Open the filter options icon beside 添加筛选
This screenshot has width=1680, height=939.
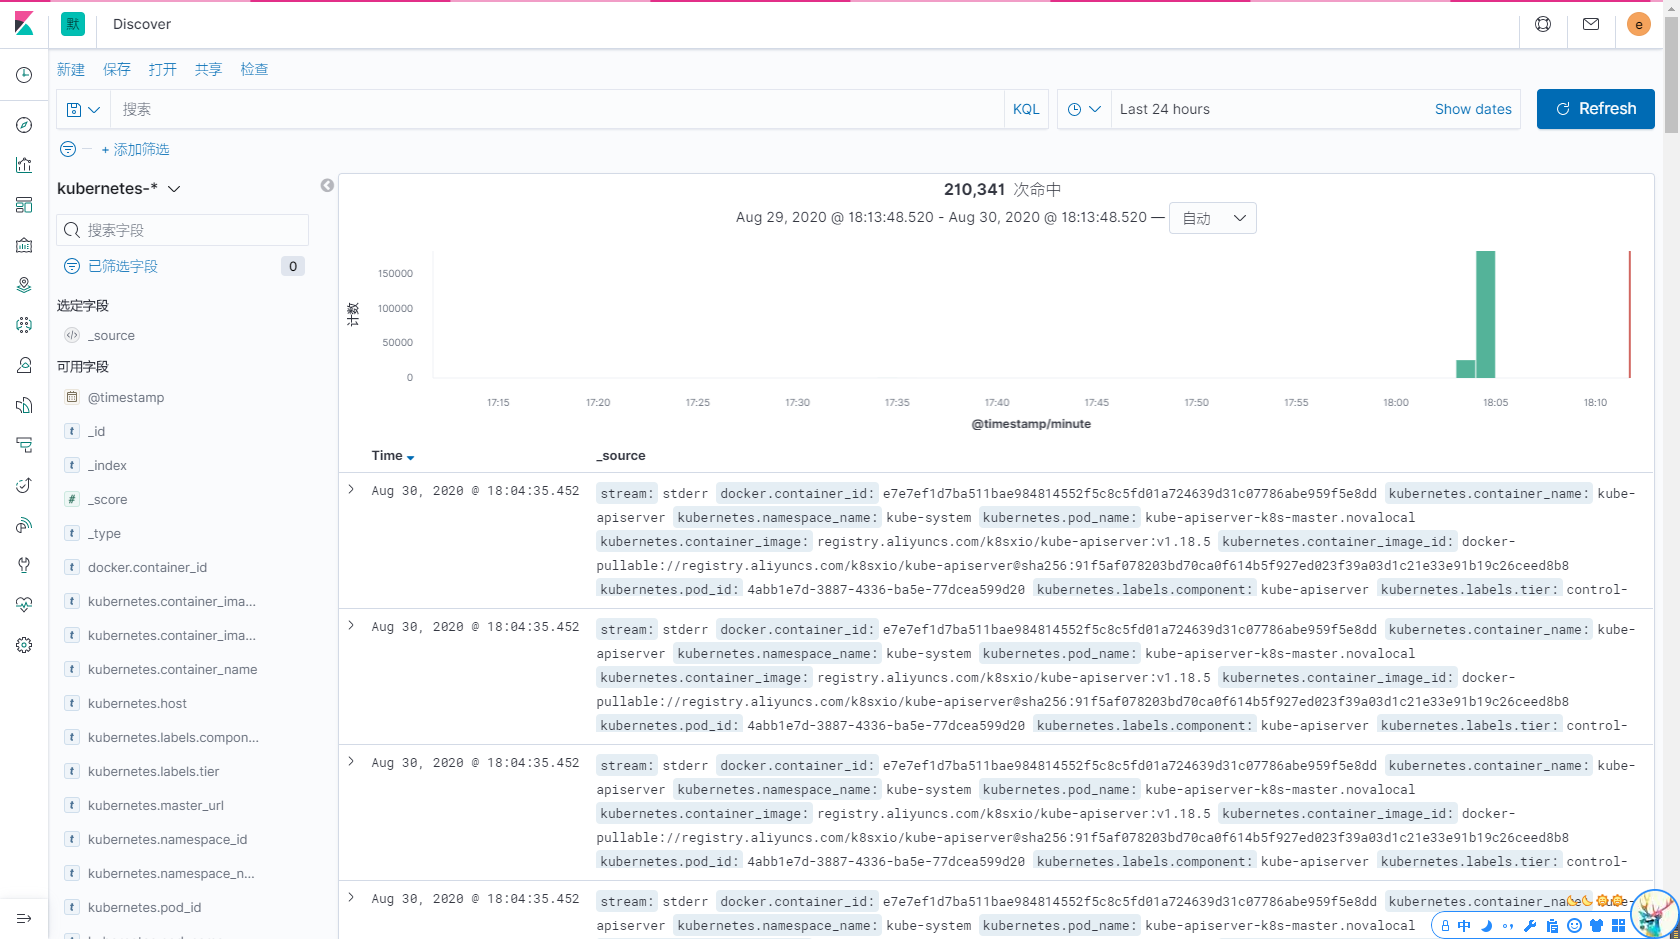(x=68, y=149)
